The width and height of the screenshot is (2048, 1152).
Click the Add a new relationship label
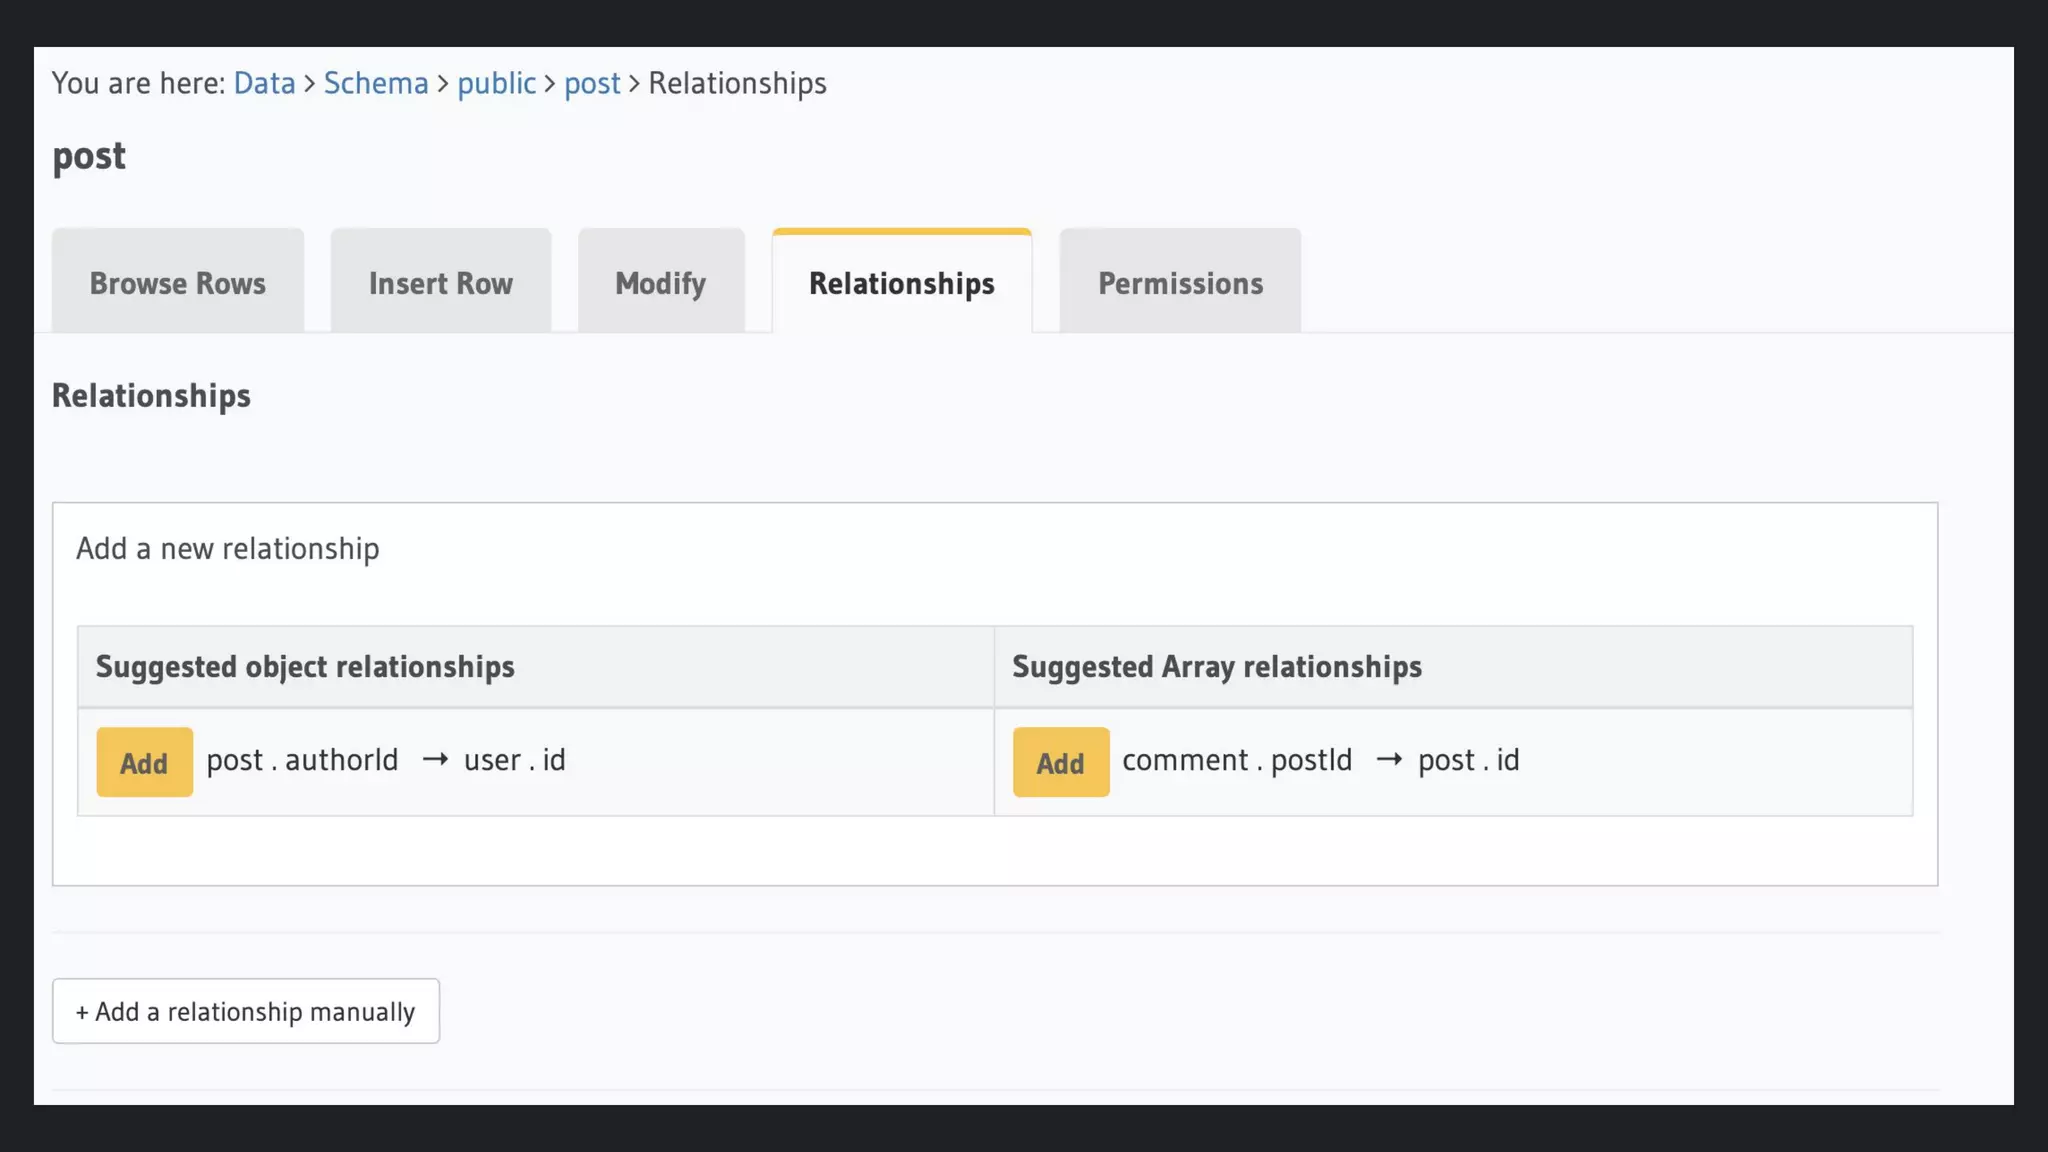pos(228,549)
